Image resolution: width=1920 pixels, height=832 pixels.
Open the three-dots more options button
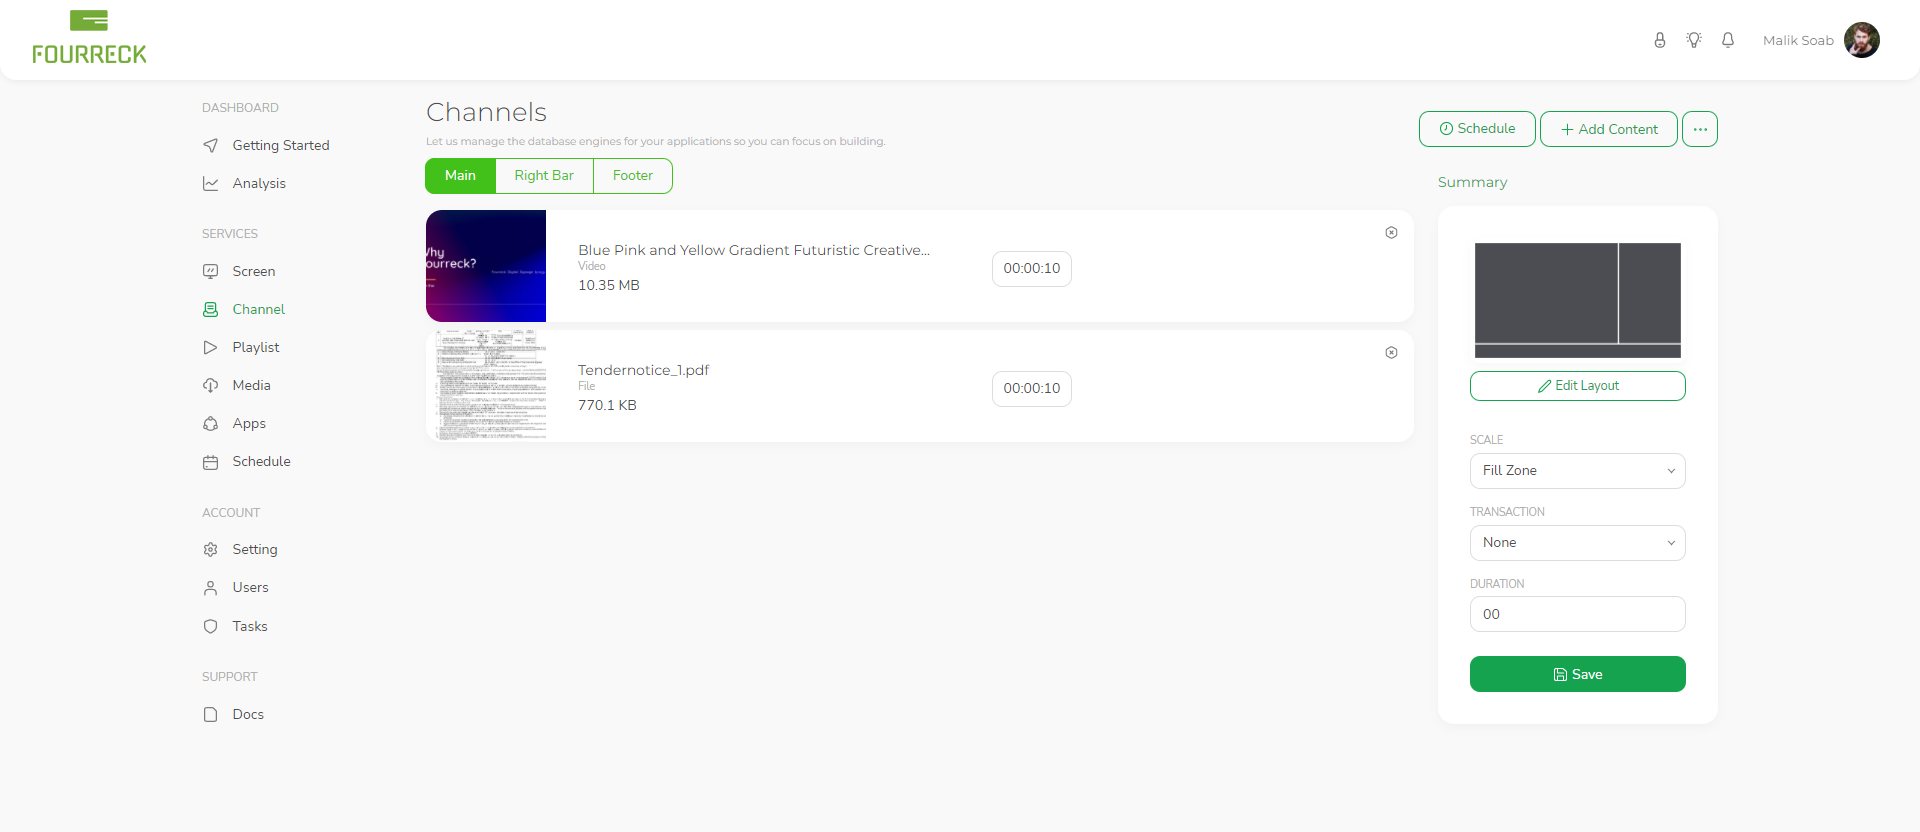(x=1699, y=129)
